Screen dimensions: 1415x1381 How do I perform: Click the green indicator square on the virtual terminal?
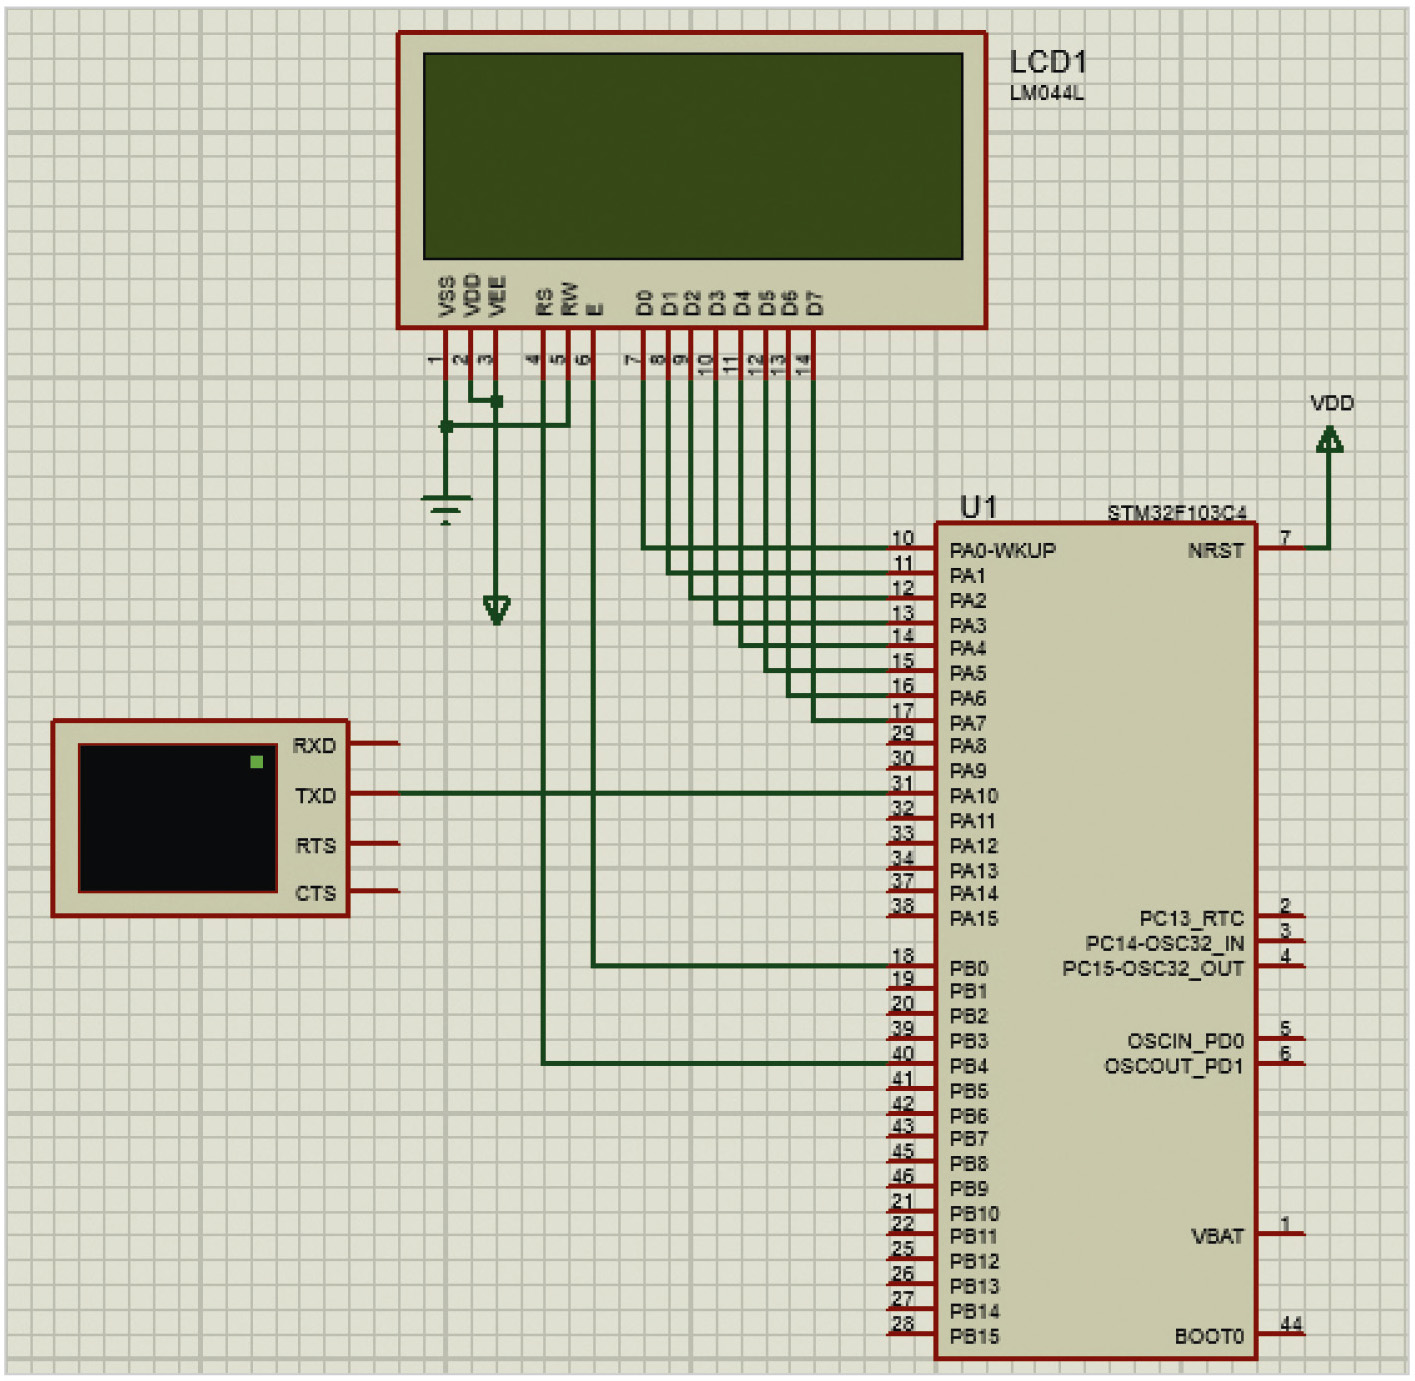[257, 762]
